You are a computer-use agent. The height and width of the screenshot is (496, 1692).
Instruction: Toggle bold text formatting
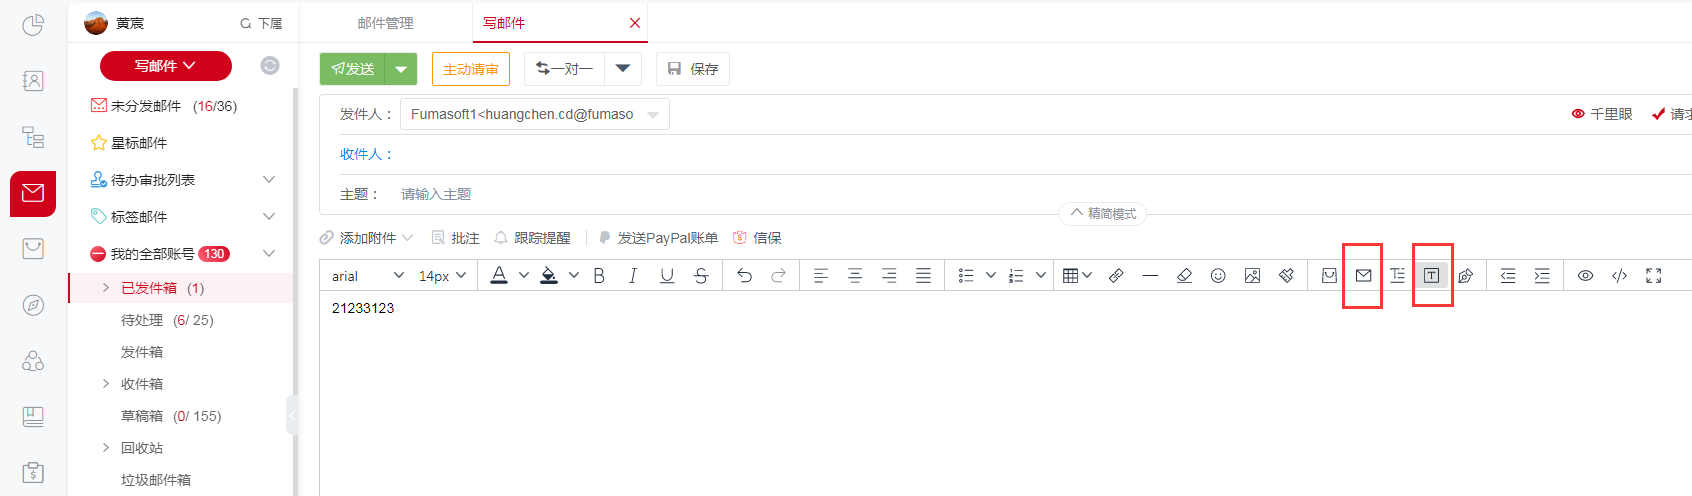point(599,276)
